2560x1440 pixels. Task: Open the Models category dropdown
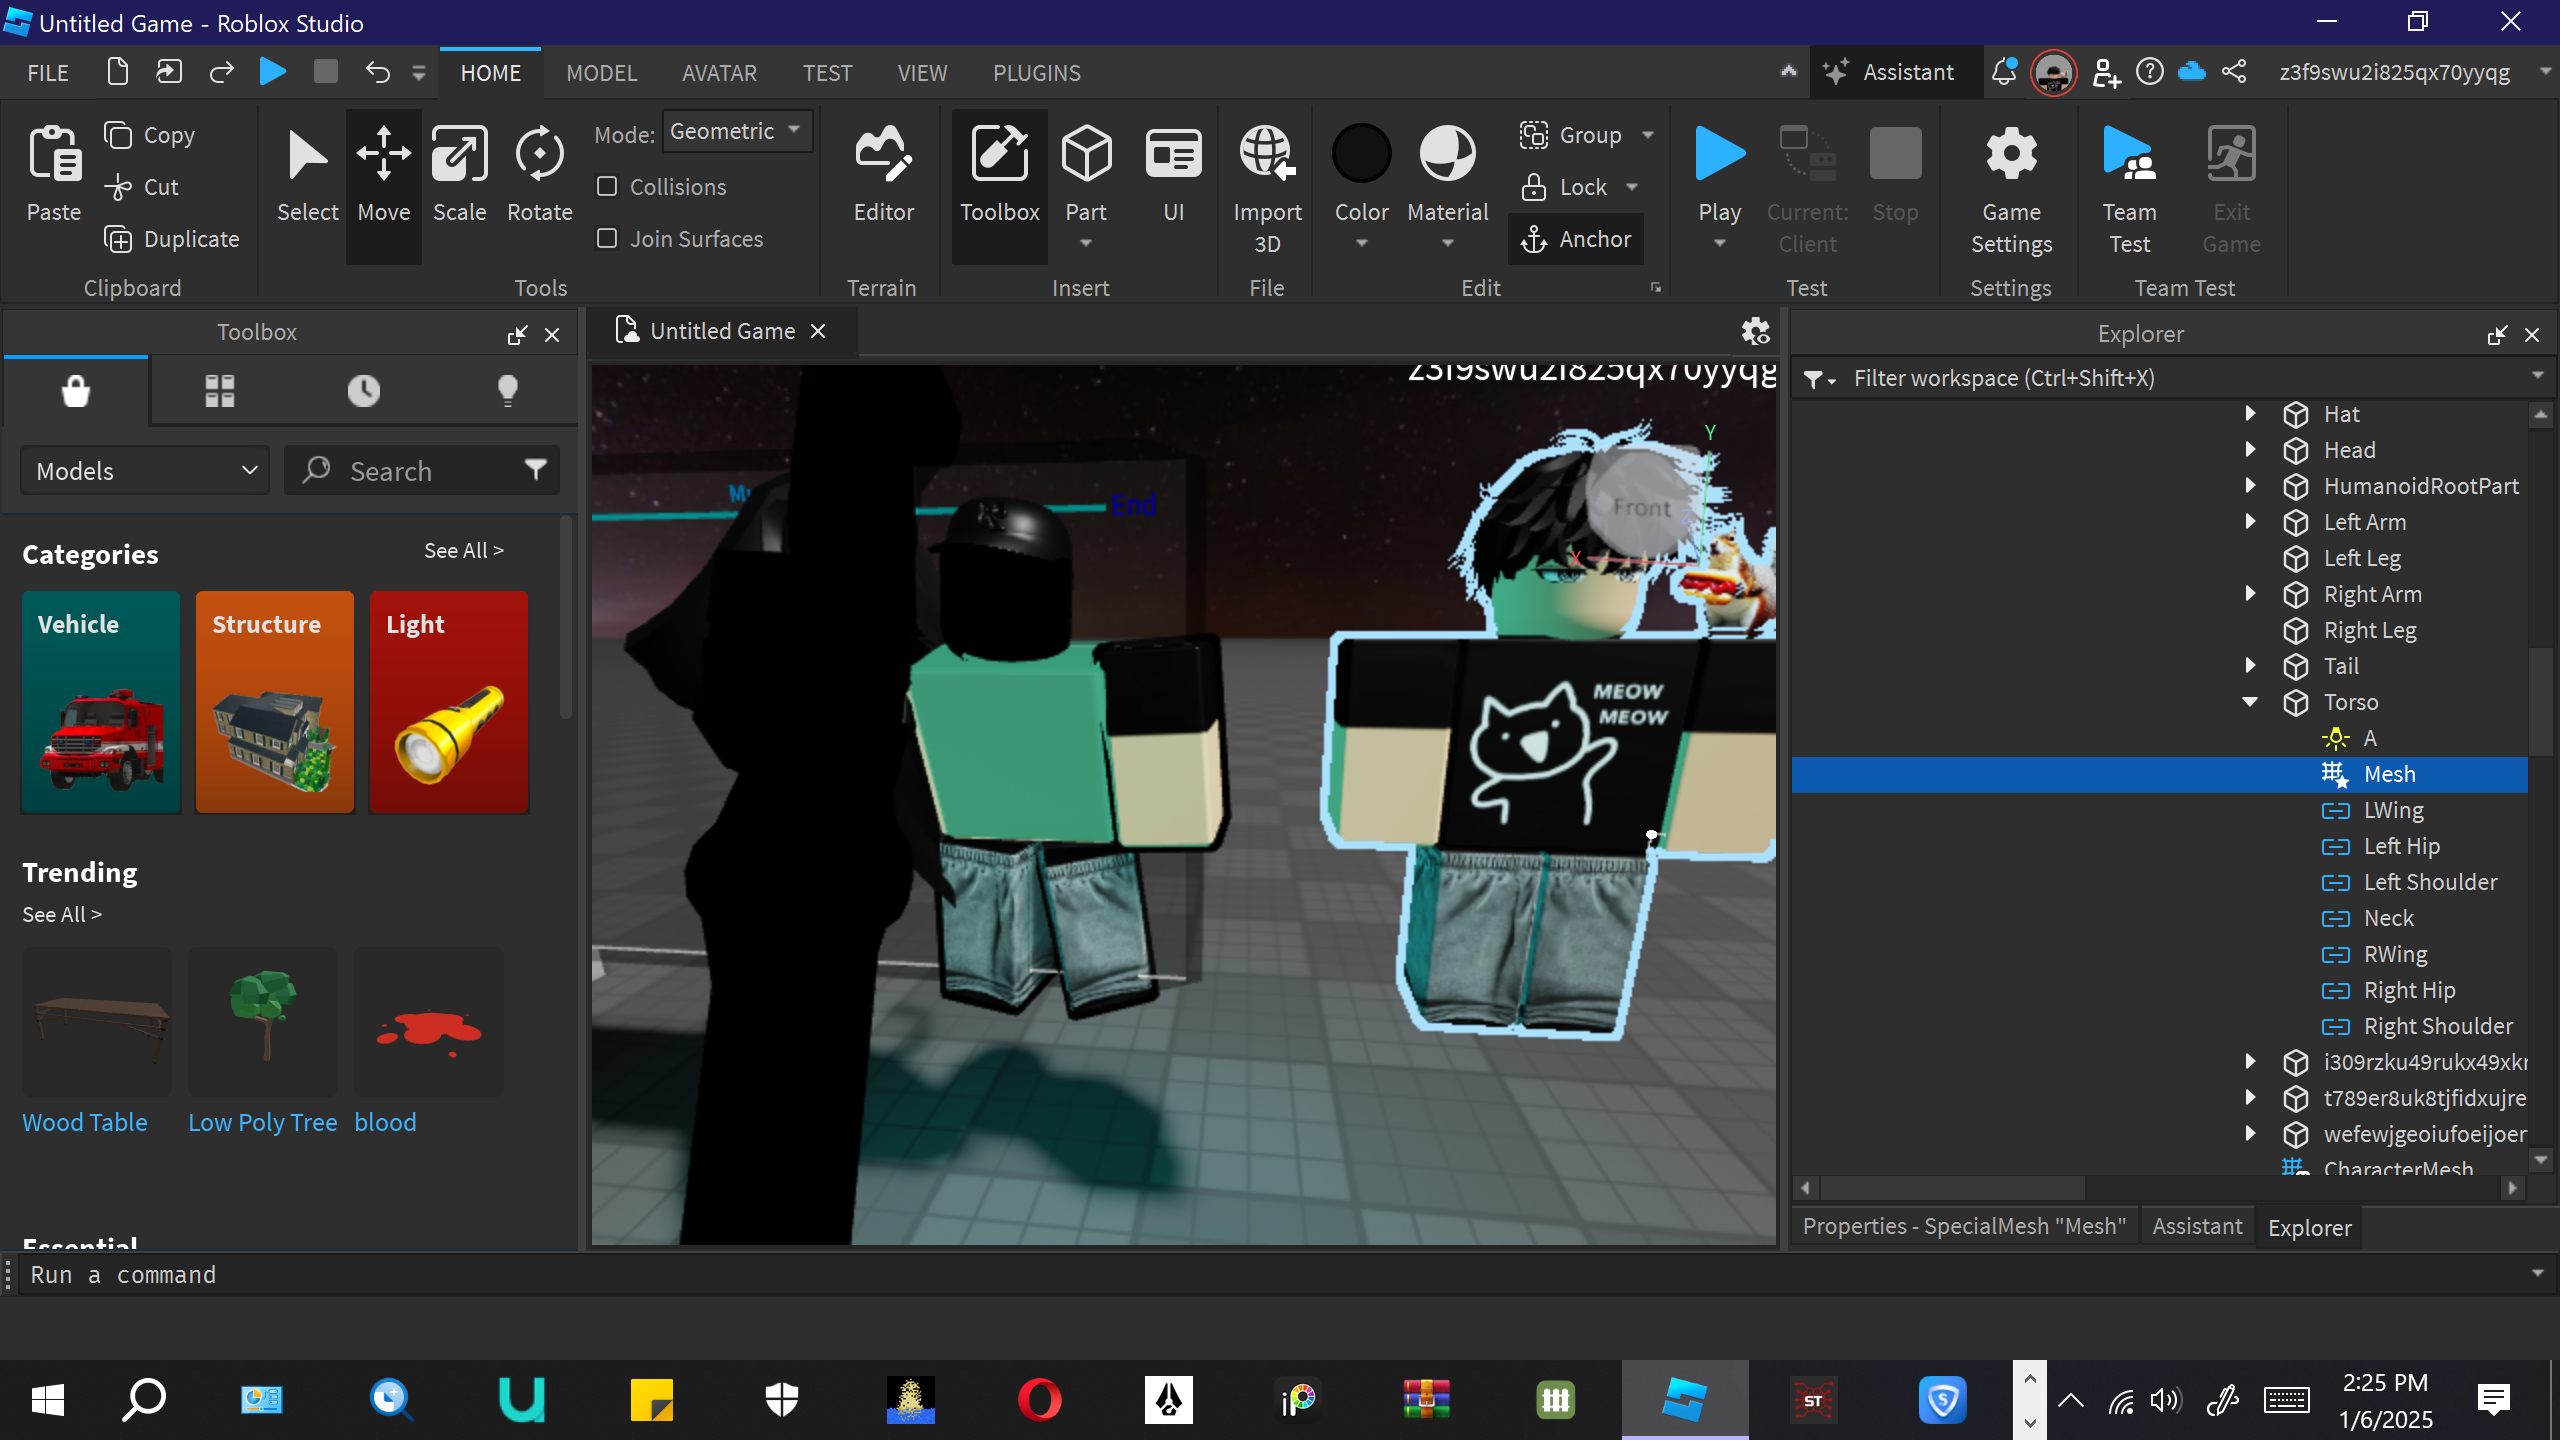coord(146,471)
